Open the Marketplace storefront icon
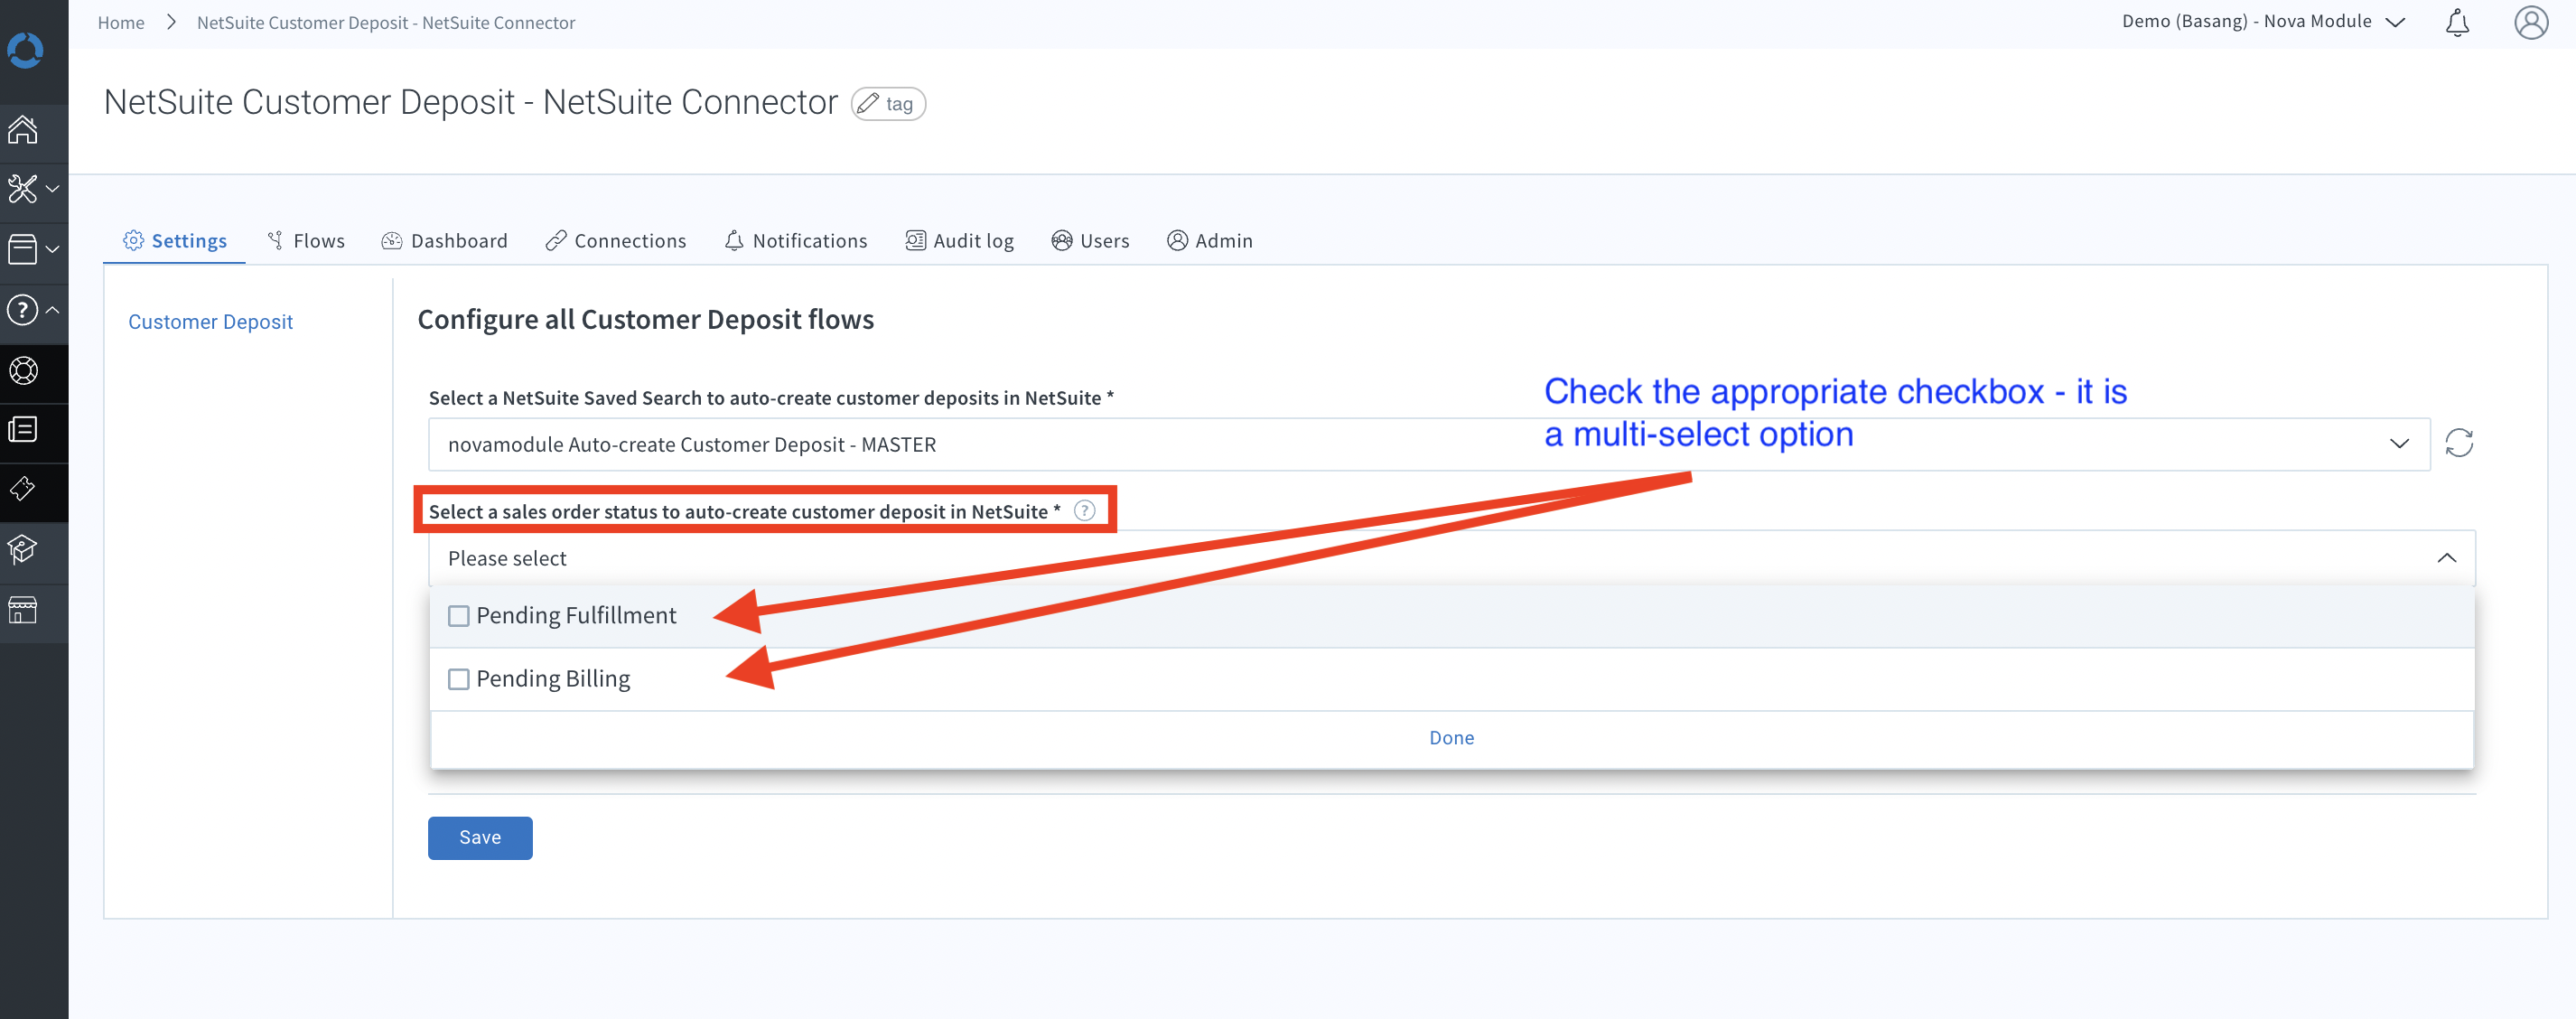Screen dimensions: 2576x1019 [x=22, y=609]
